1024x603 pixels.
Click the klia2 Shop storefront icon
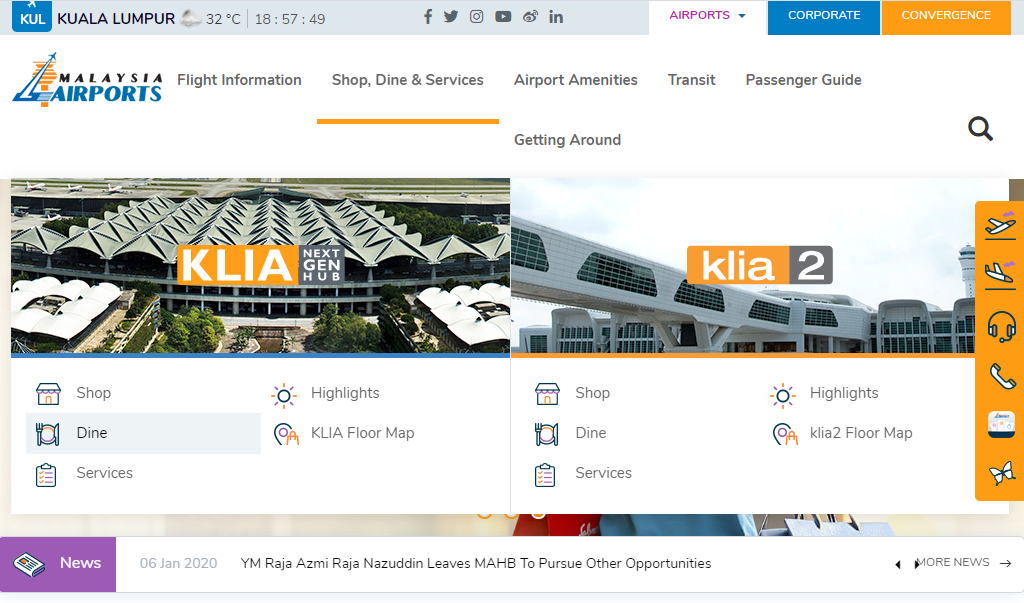[547, 394]
